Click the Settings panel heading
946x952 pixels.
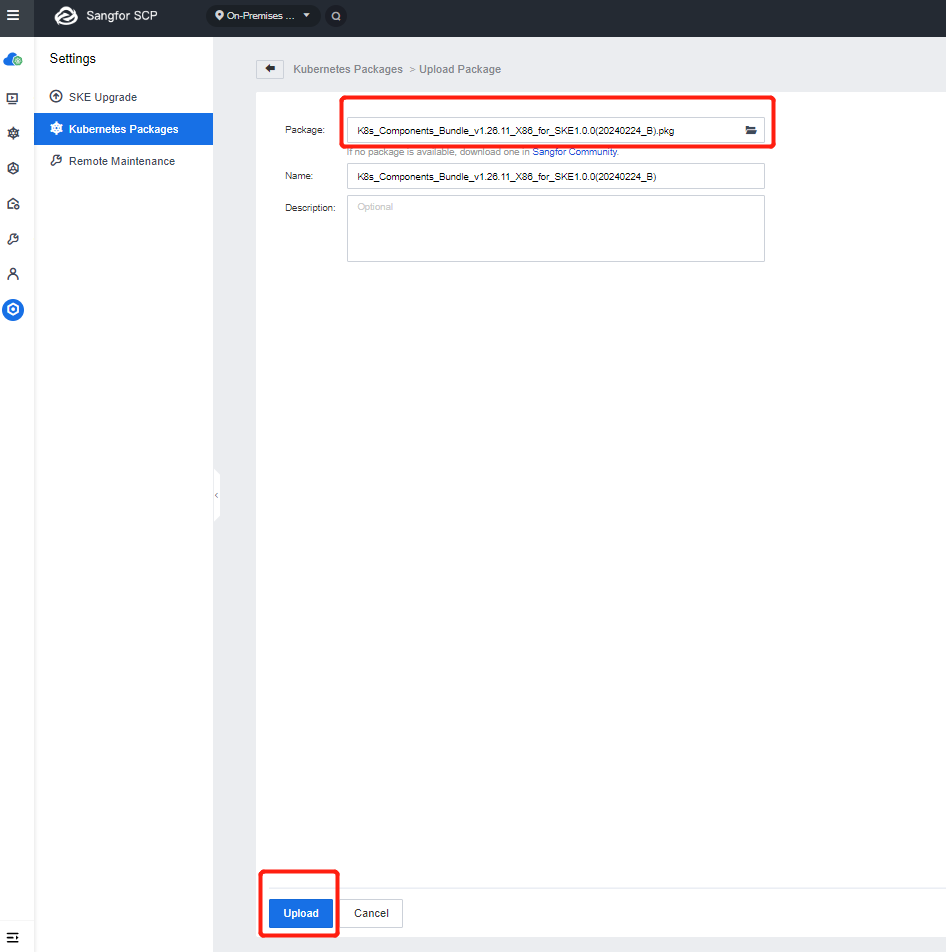click(x=73, y=58)
